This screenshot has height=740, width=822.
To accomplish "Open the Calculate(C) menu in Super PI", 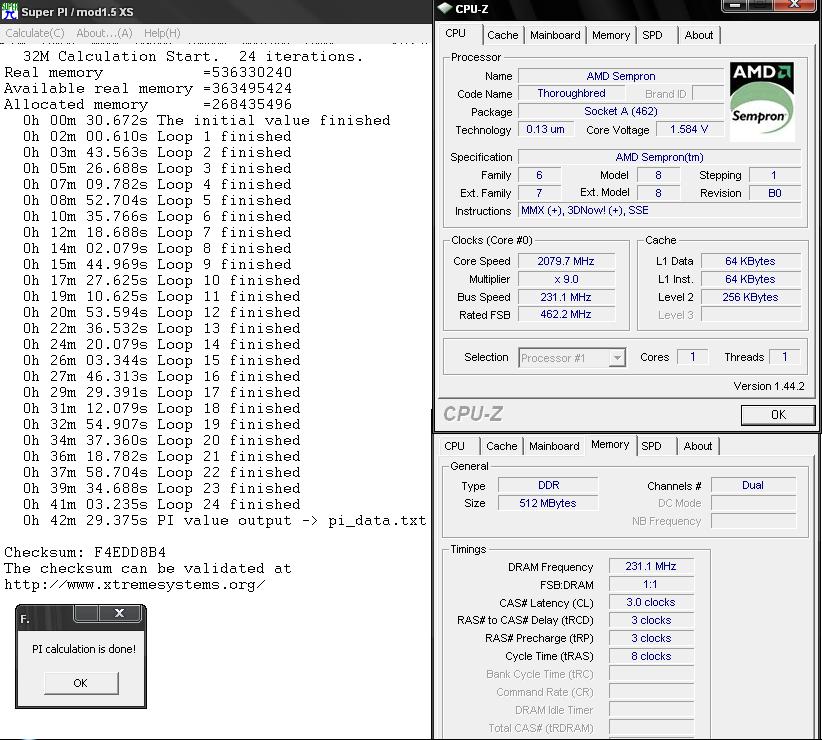I will 35,33.
